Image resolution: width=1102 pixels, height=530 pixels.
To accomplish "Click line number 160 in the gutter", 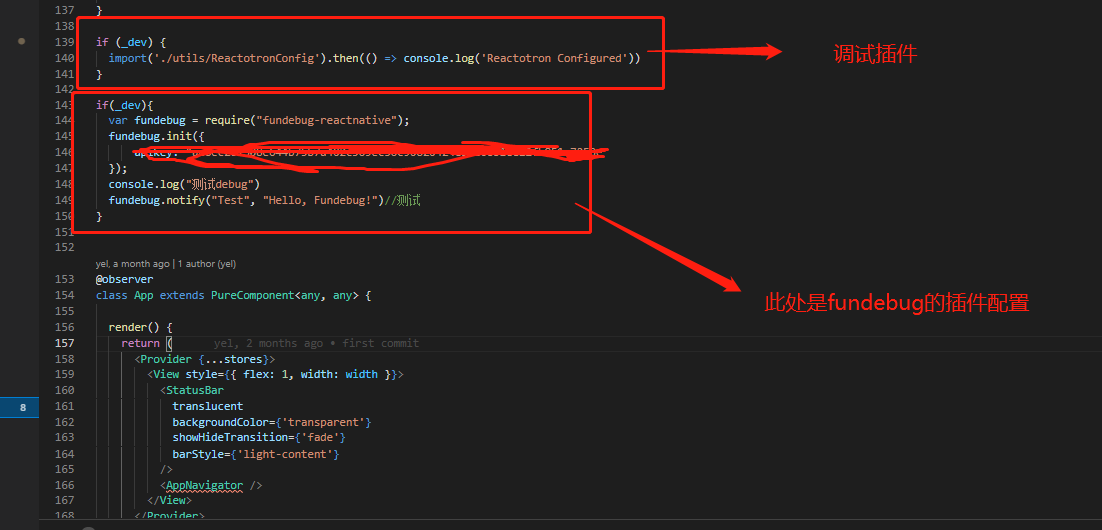I will click(x=64, y=390).
